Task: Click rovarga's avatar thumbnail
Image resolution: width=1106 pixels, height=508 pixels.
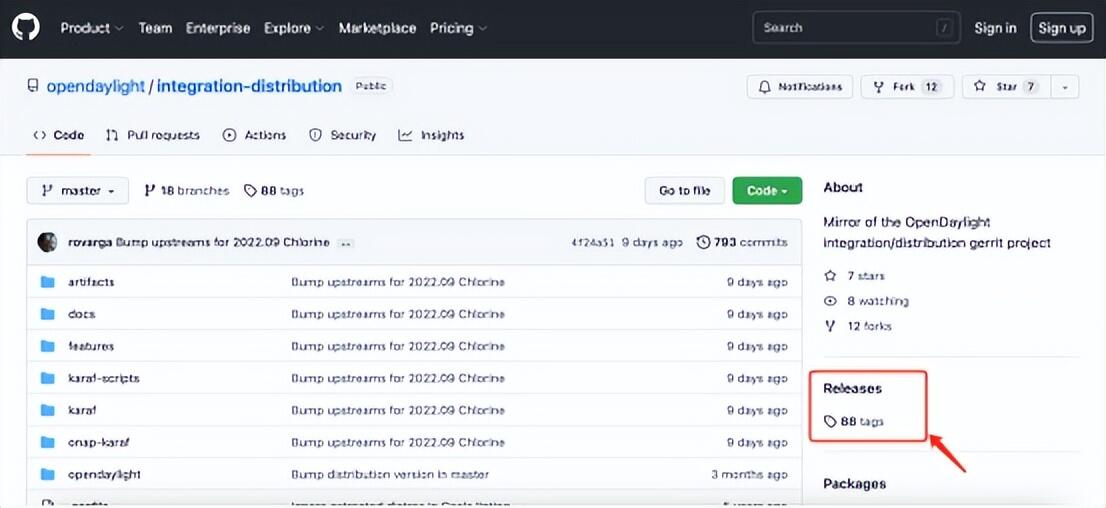Action: pyautogui.click(x=47, y=242)
